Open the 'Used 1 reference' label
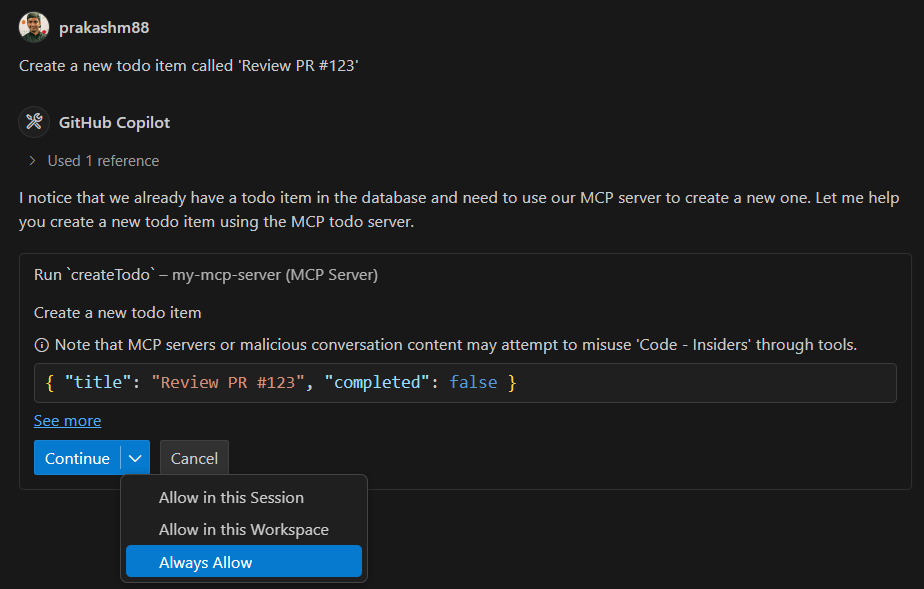 point(103,161)
